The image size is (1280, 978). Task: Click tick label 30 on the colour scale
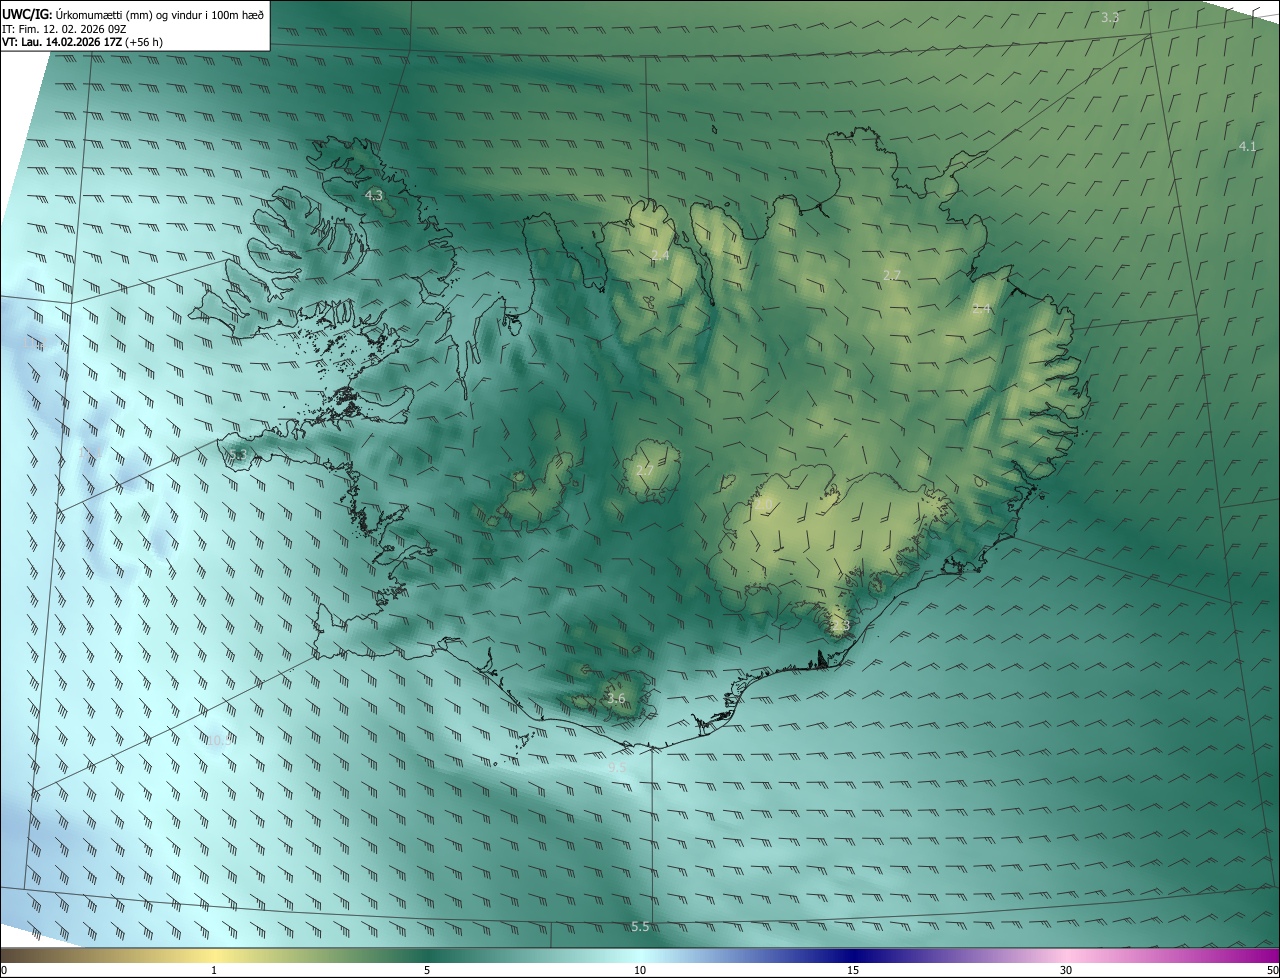[1066, 970]
